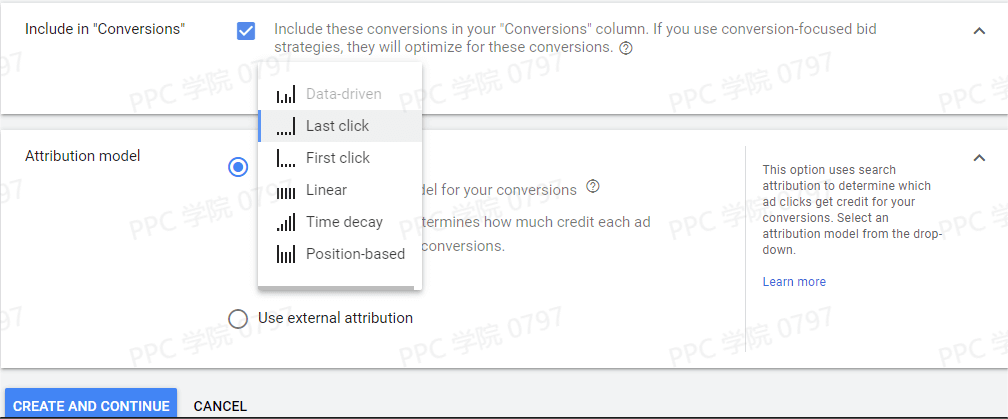
Task: Click the Linear model bars icon
Action: click(x=286, y=190)
